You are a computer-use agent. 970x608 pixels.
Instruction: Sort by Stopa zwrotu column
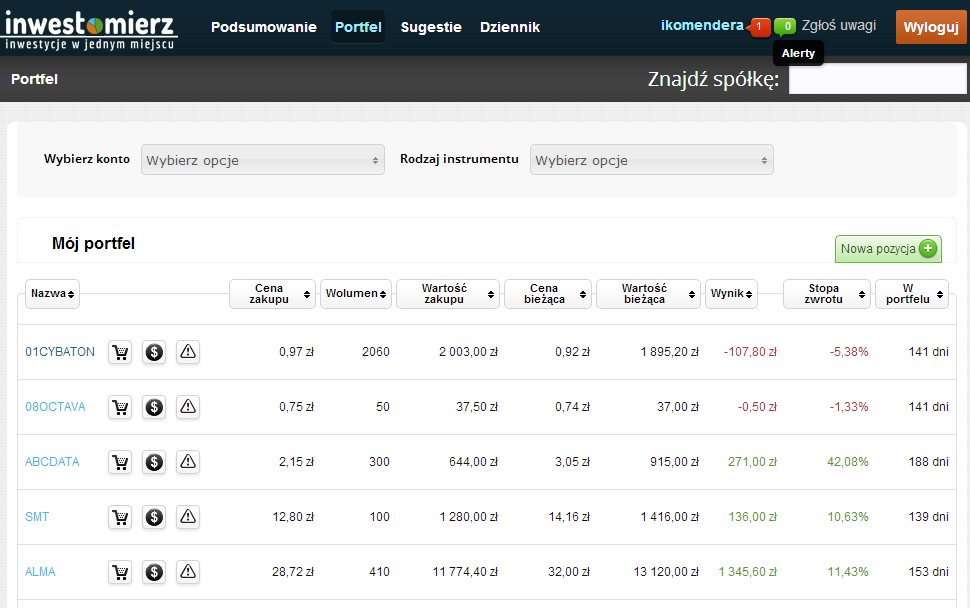click(827, 294)
